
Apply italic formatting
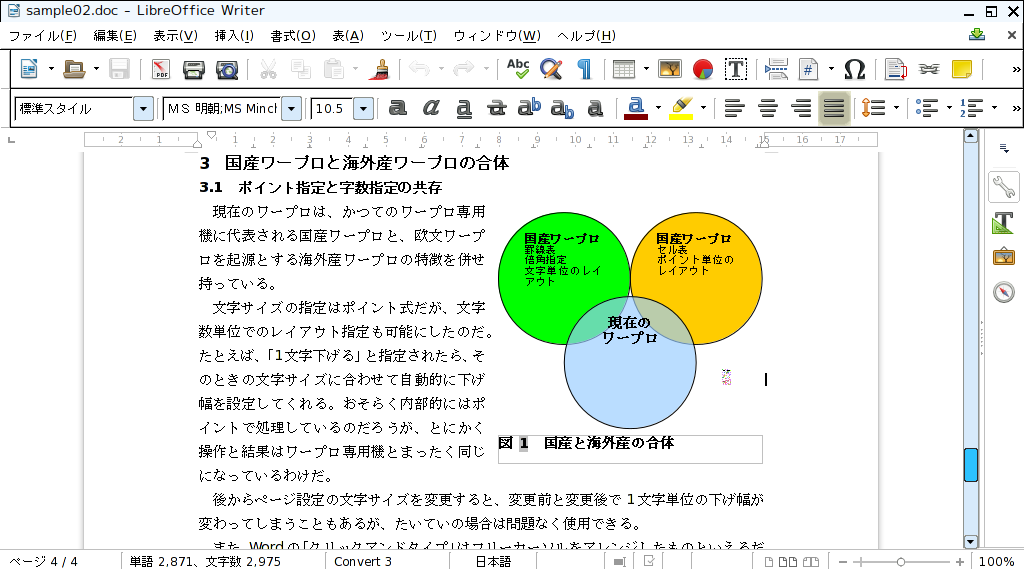coord(430,108)
